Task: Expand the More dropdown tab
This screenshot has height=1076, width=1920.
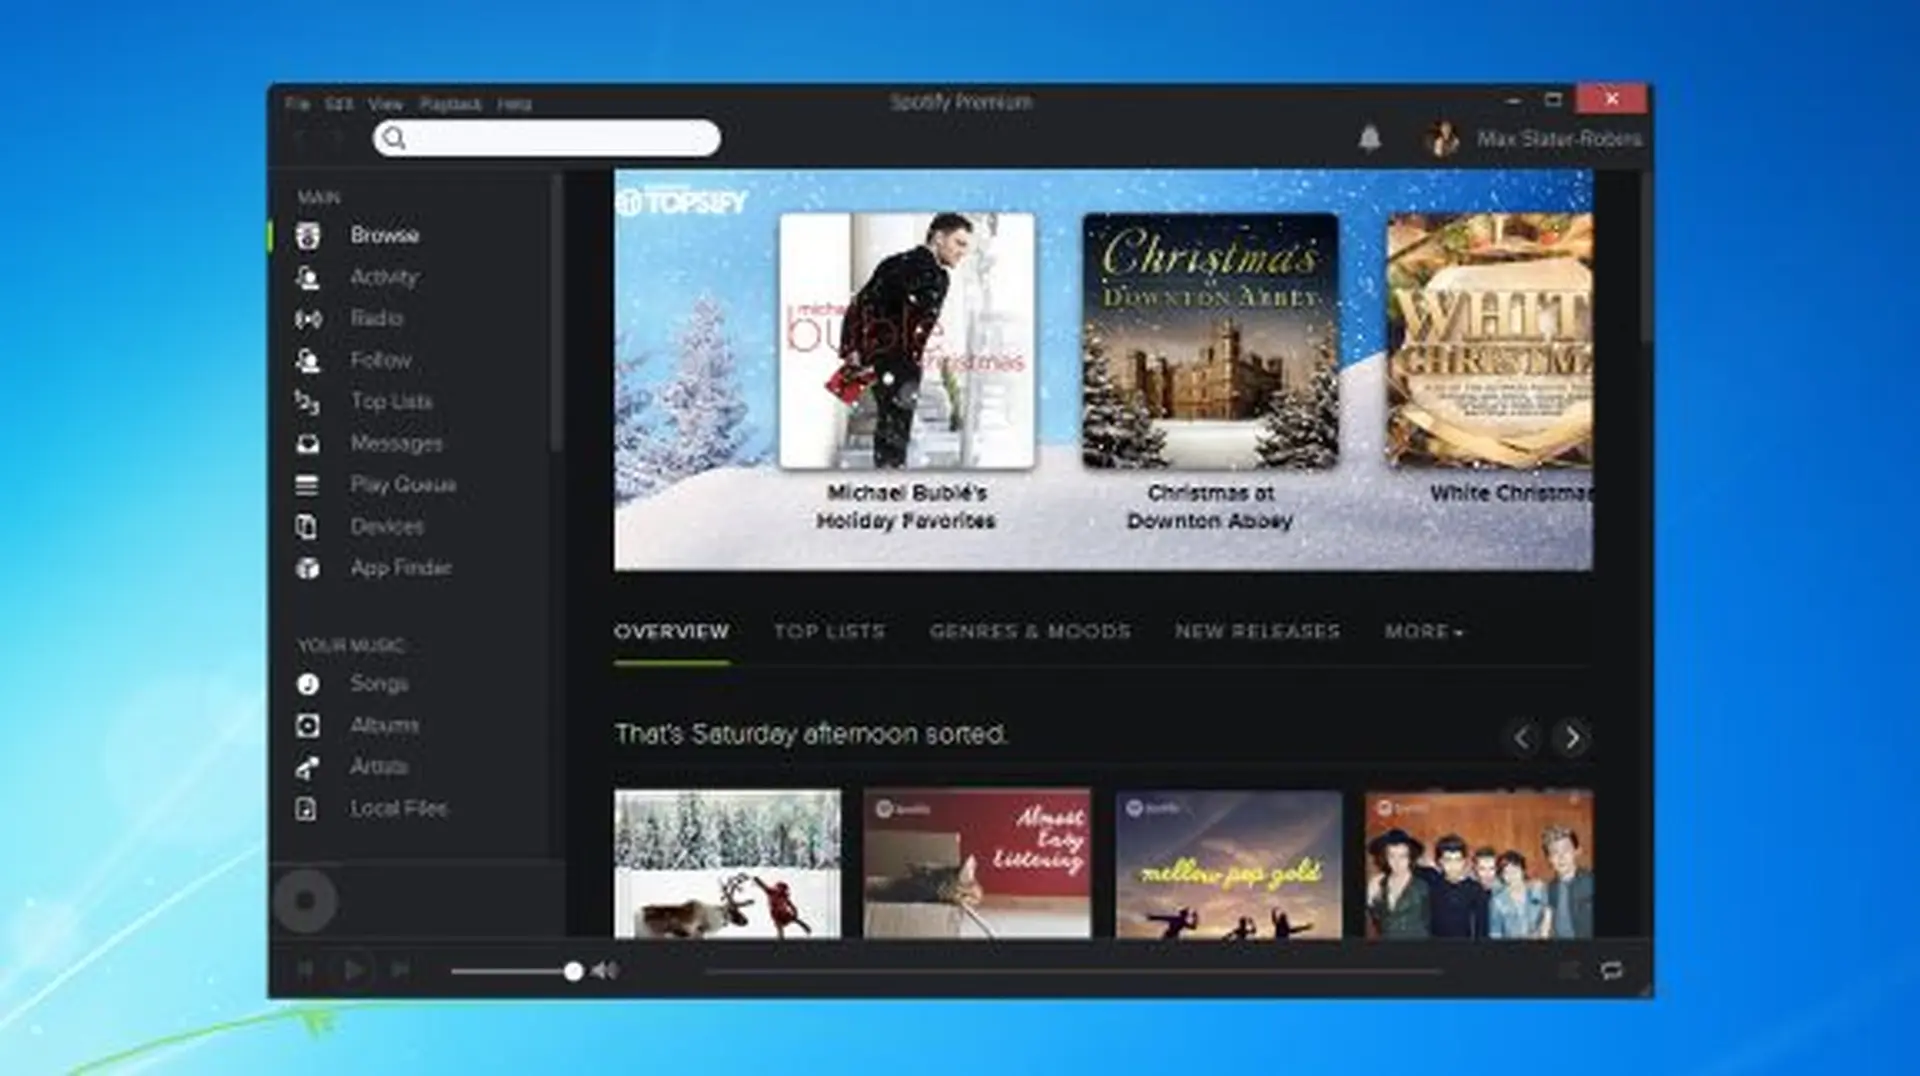Action: tap(1424, 632)
